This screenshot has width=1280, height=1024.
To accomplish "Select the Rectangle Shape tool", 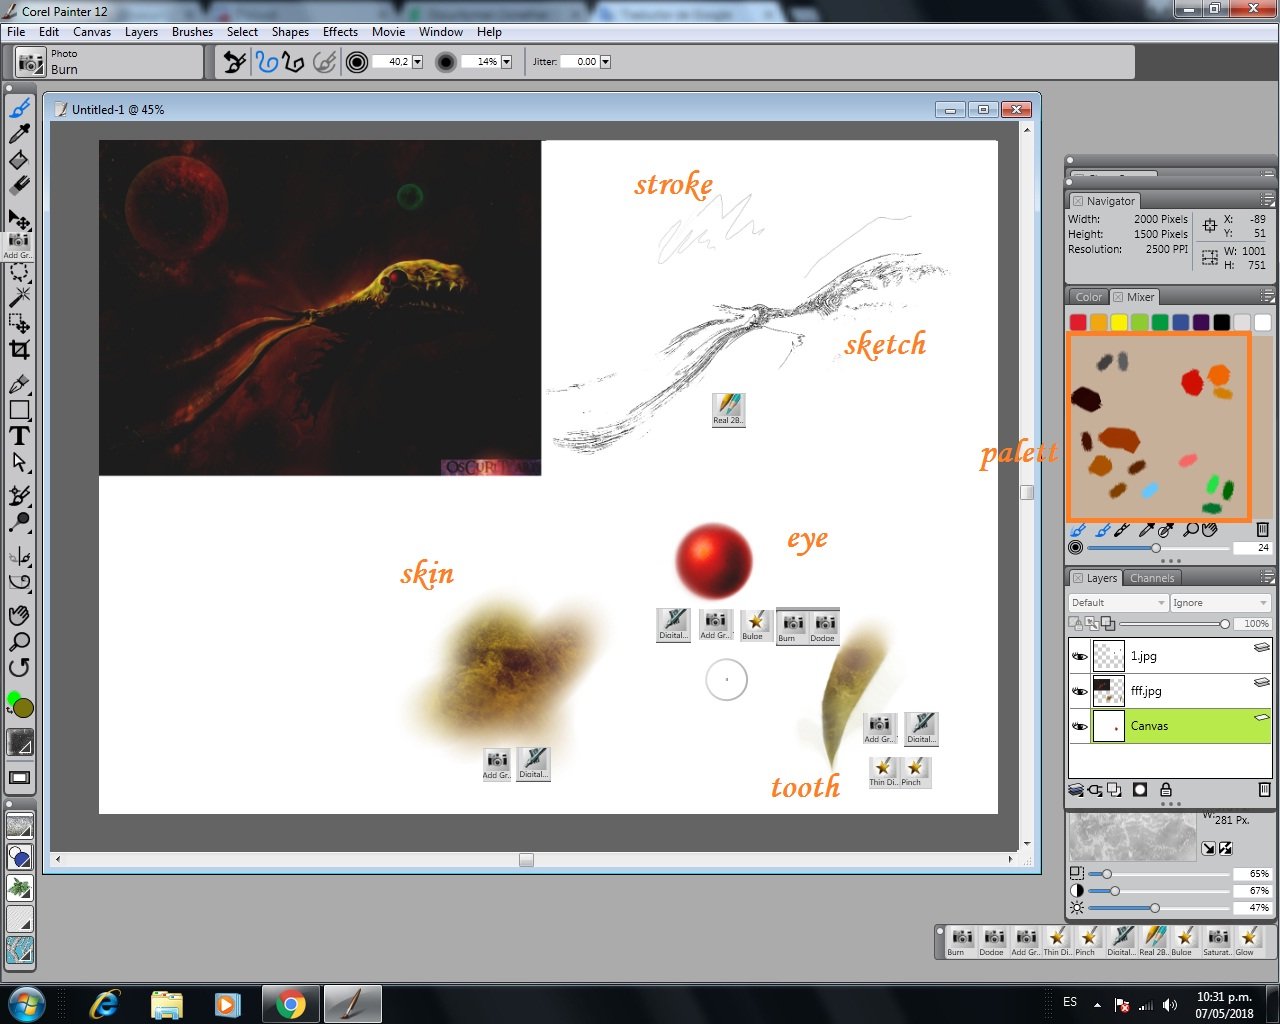I will [19, 410].
